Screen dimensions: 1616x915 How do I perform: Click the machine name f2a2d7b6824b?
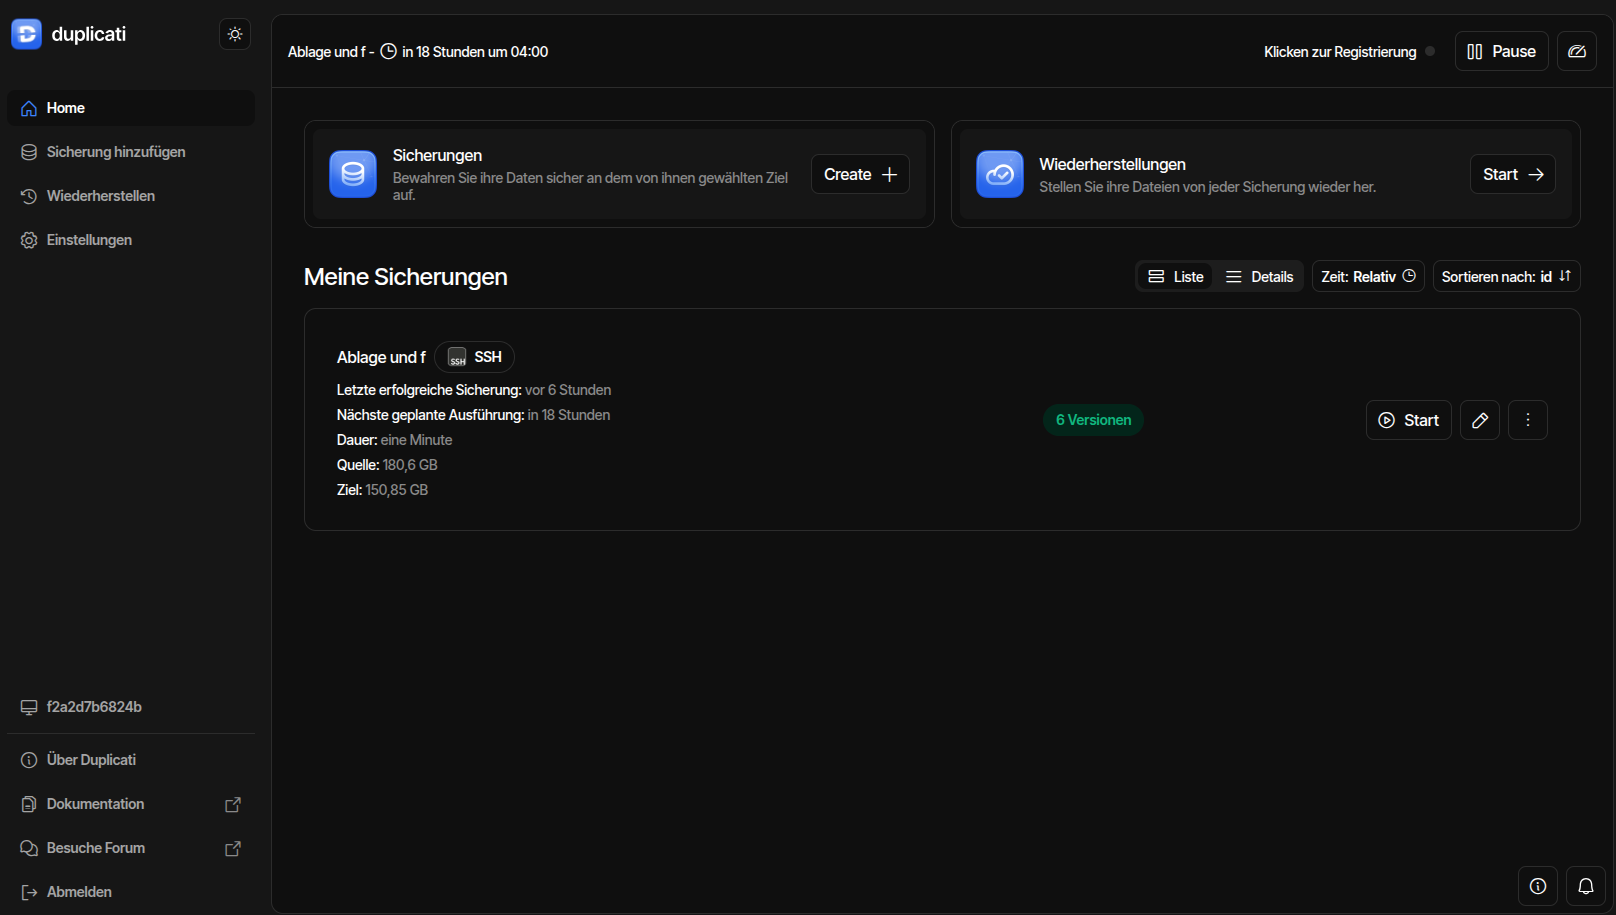coord(94,707)
